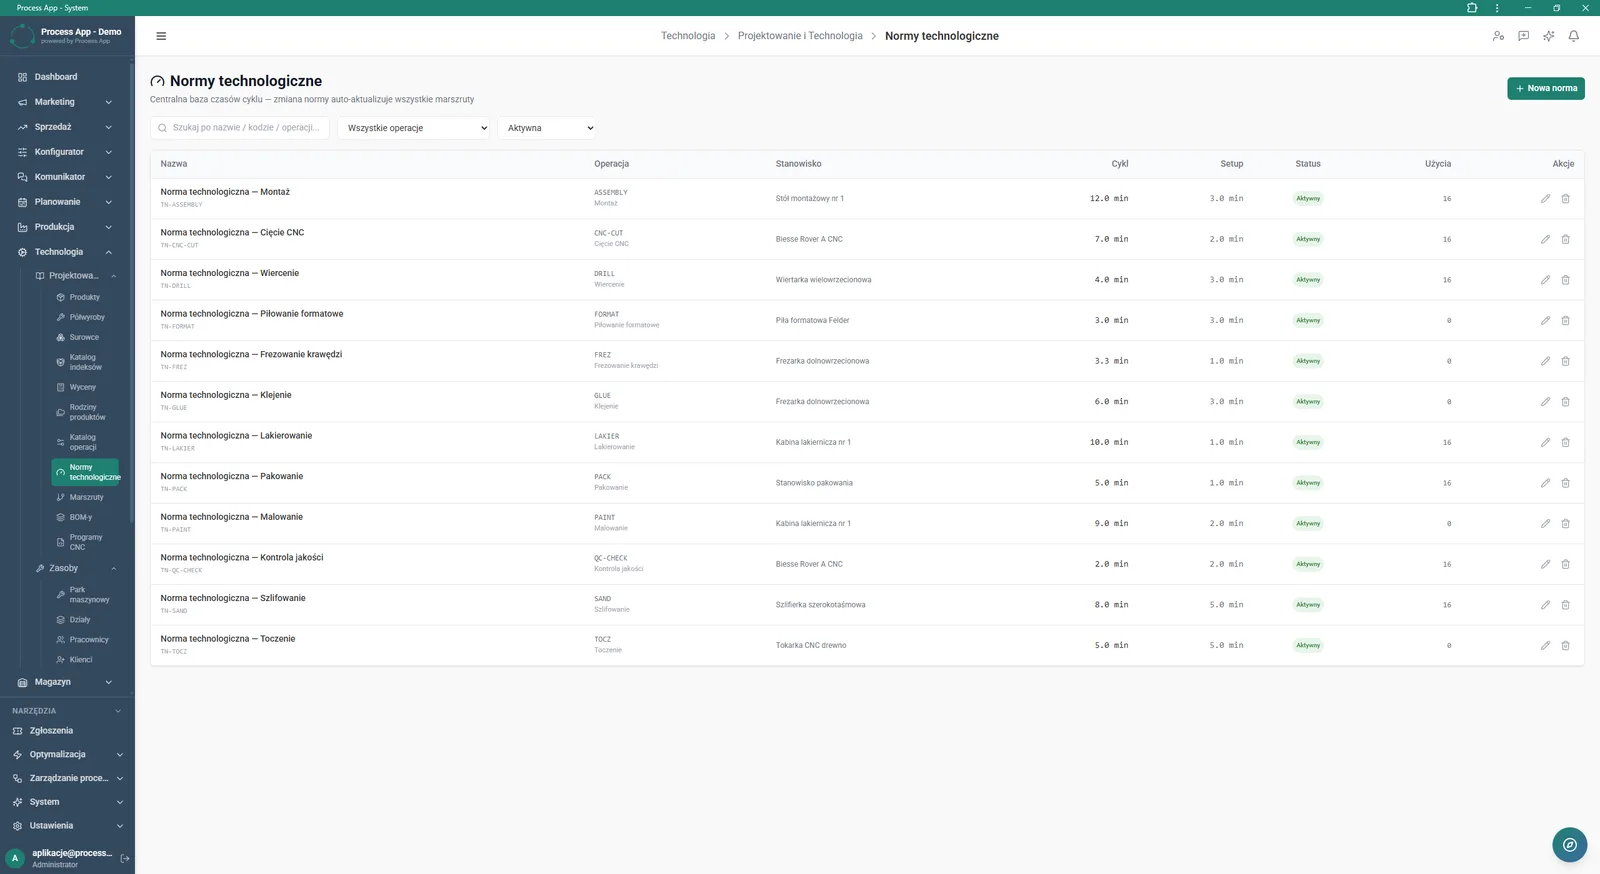Edit the Pakowanie norm pencil icon
Viewport: 1600px width, 874px height.
coord(1545,483)
